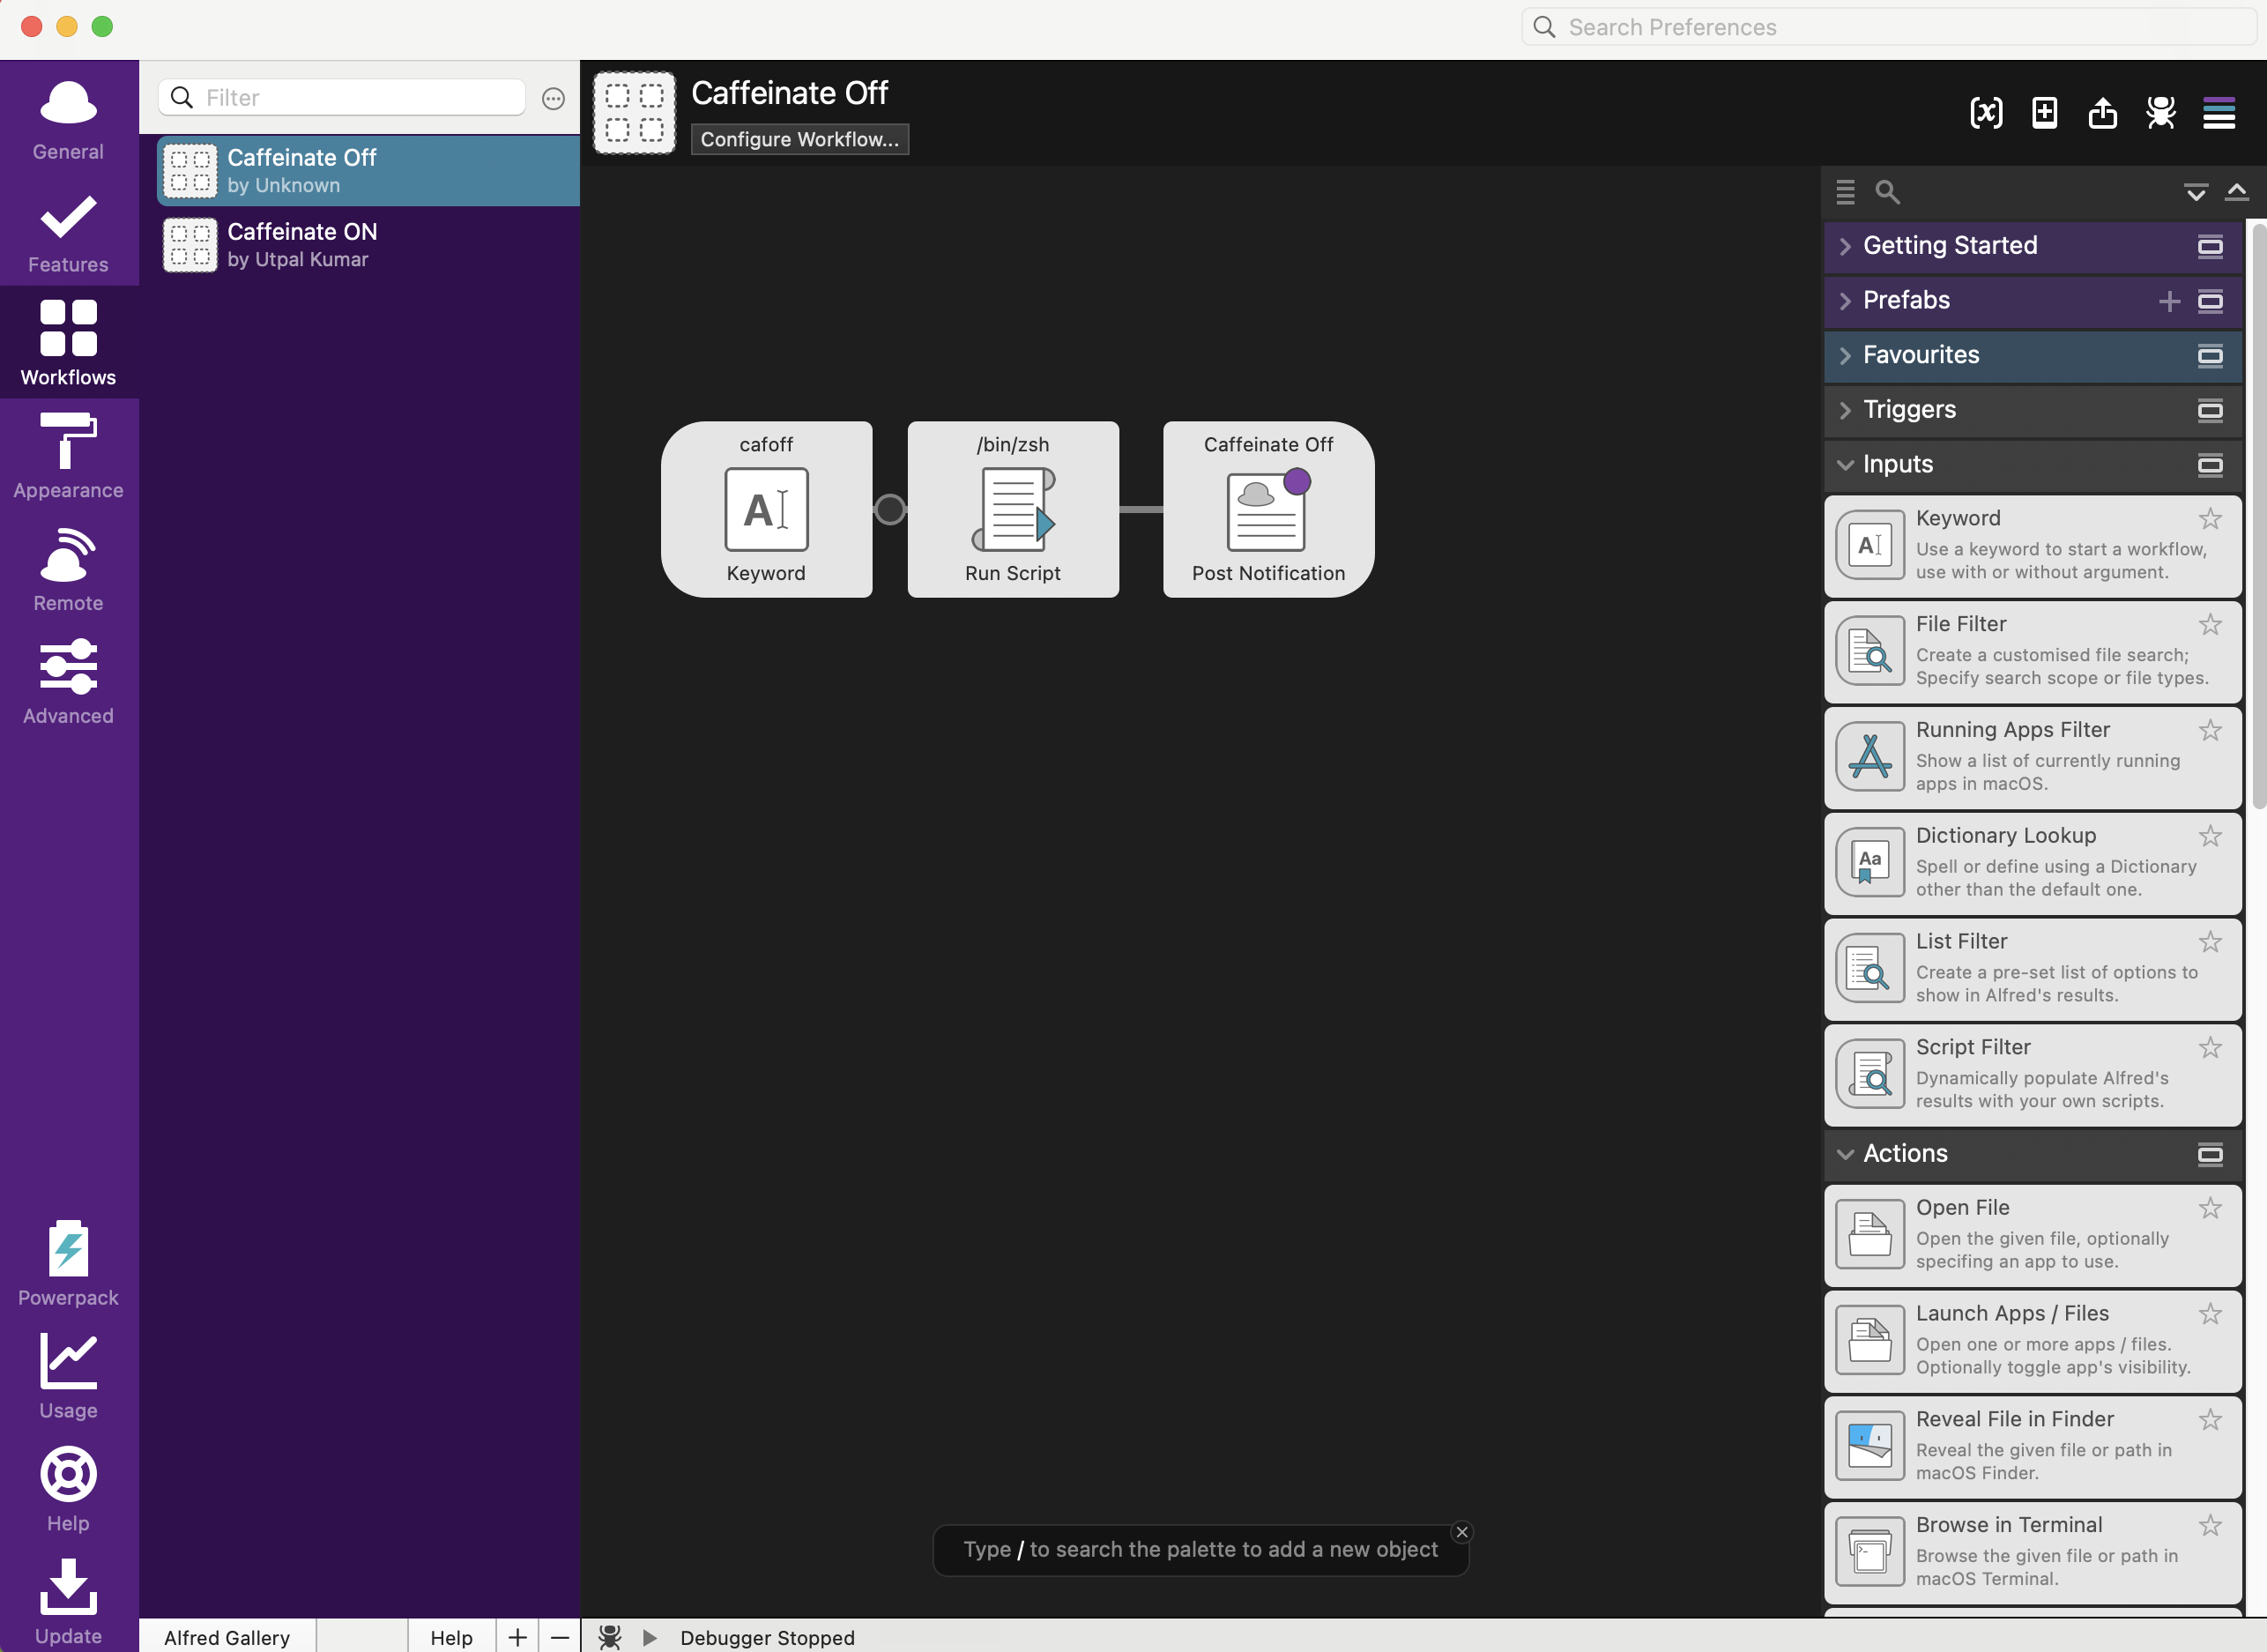Favourite the Script Filter object
The image size is (2267, 1652).
(x=2209, y=1048)
